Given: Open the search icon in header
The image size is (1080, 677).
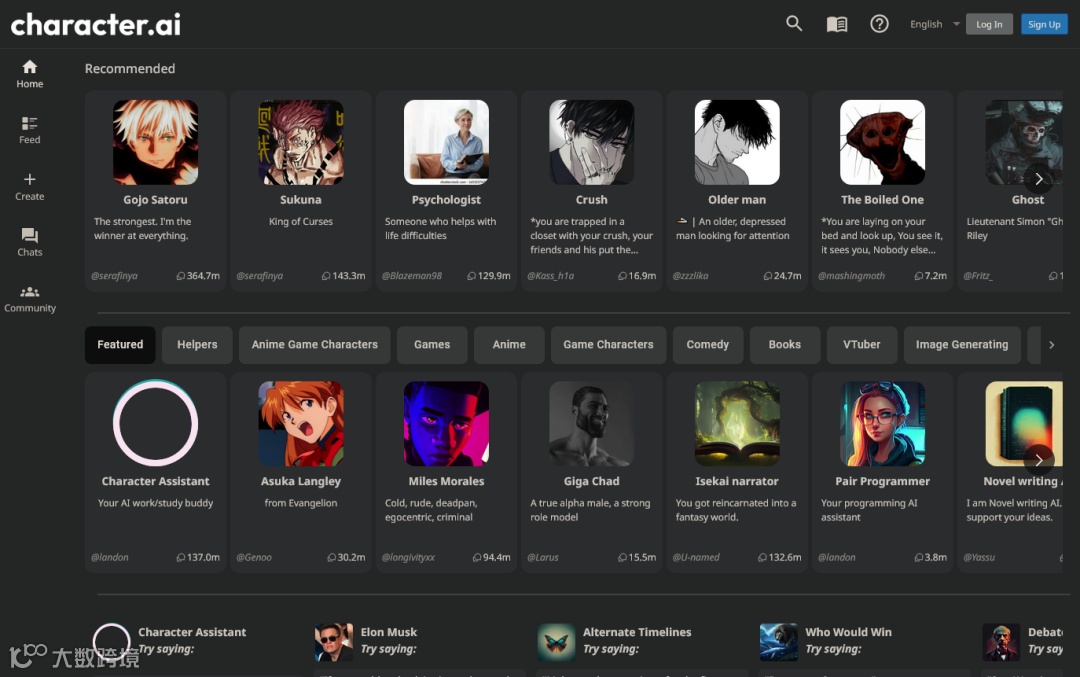Looking at the screenshot, I should (x=793, y=23).
